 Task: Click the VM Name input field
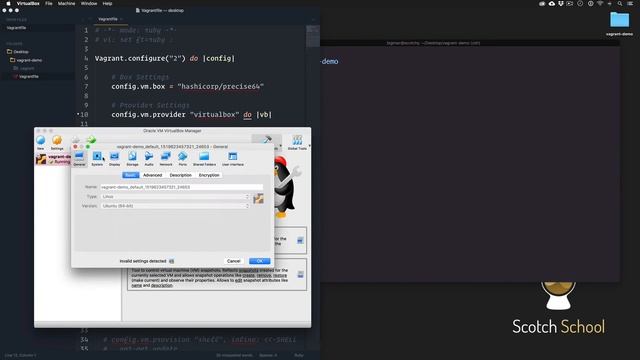coord(182,187)
